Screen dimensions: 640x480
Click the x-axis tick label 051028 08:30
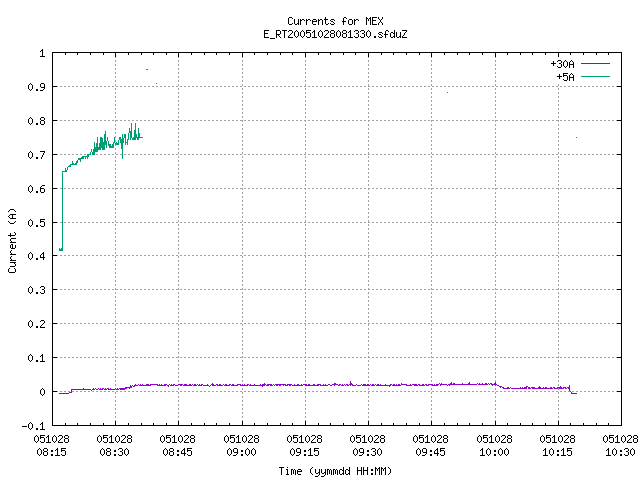tap(115, 446)
